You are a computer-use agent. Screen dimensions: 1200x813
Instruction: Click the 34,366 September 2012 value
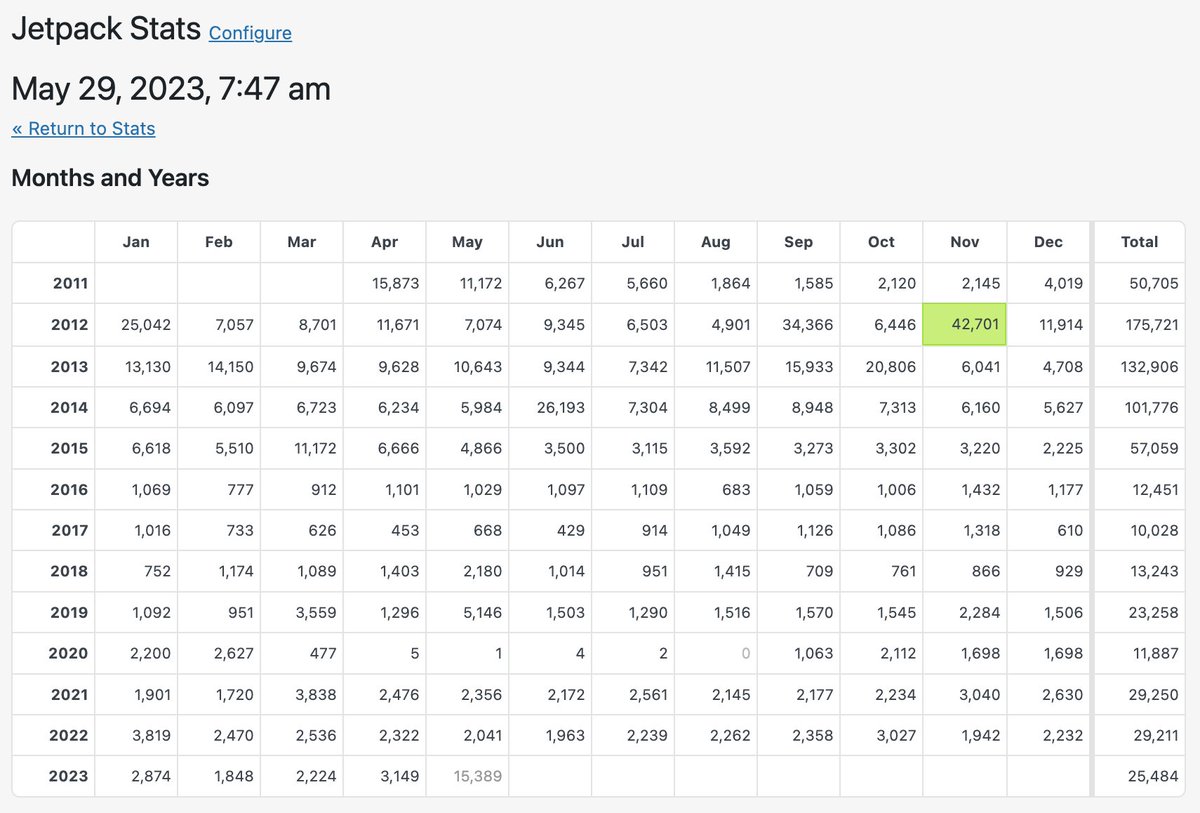(x=808, y=325)
